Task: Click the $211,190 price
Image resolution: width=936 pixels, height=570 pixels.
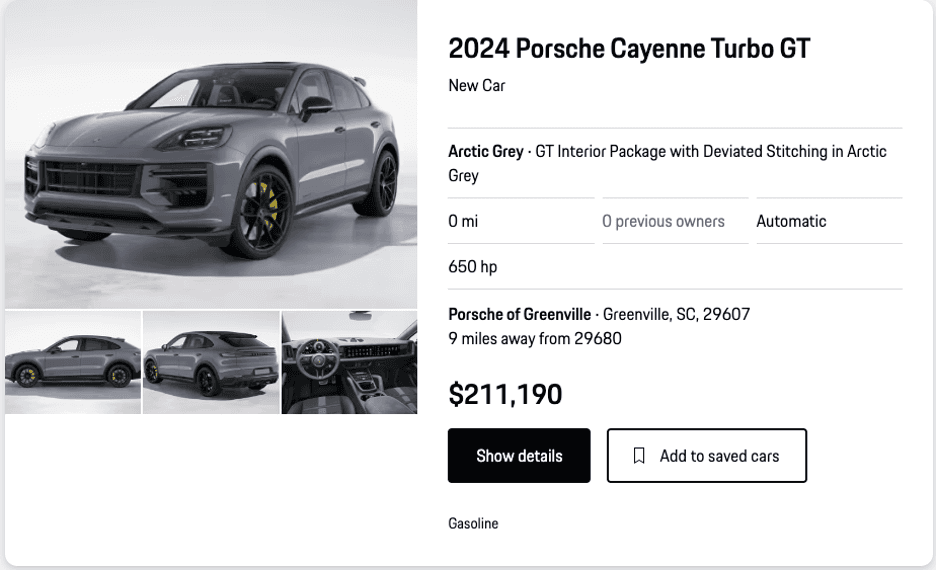Action: click(505, 395)
